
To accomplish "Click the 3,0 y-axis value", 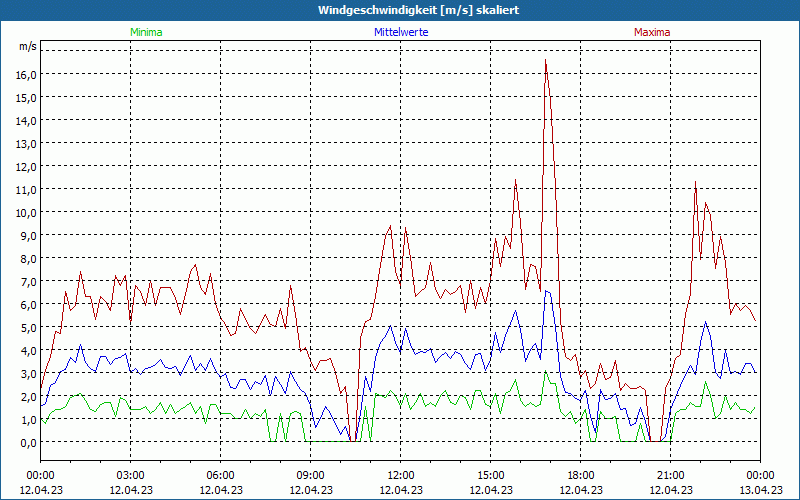I will [x=29, y=373].
